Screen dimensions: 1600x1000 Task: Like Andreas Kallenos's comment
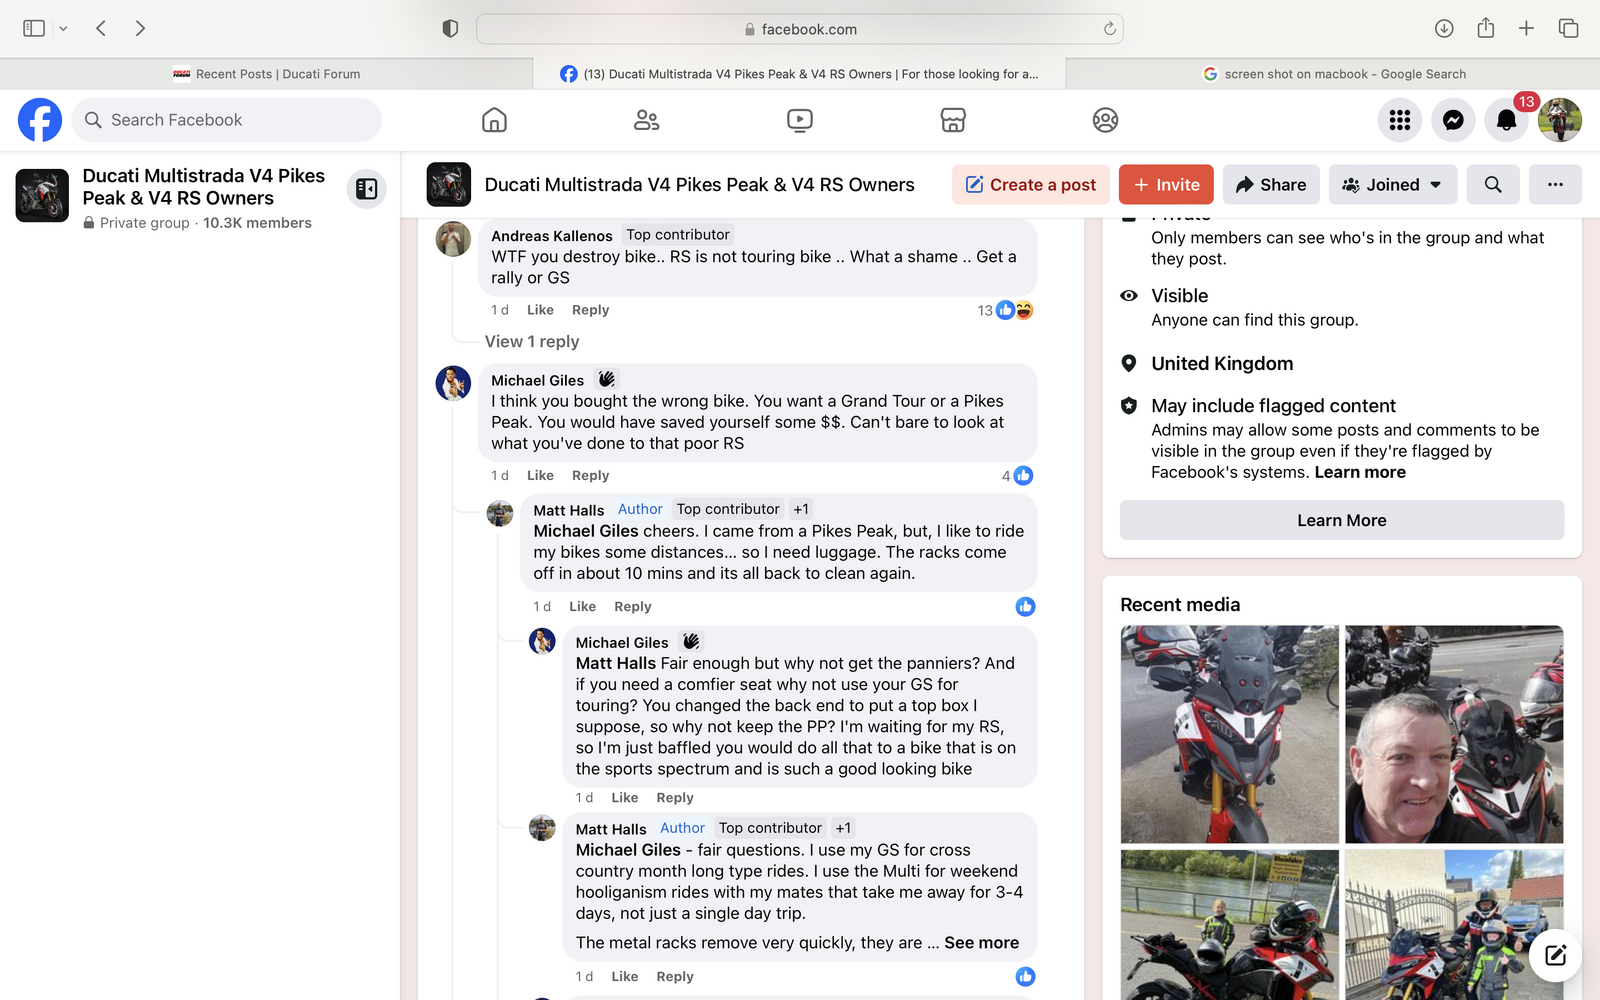540,310
